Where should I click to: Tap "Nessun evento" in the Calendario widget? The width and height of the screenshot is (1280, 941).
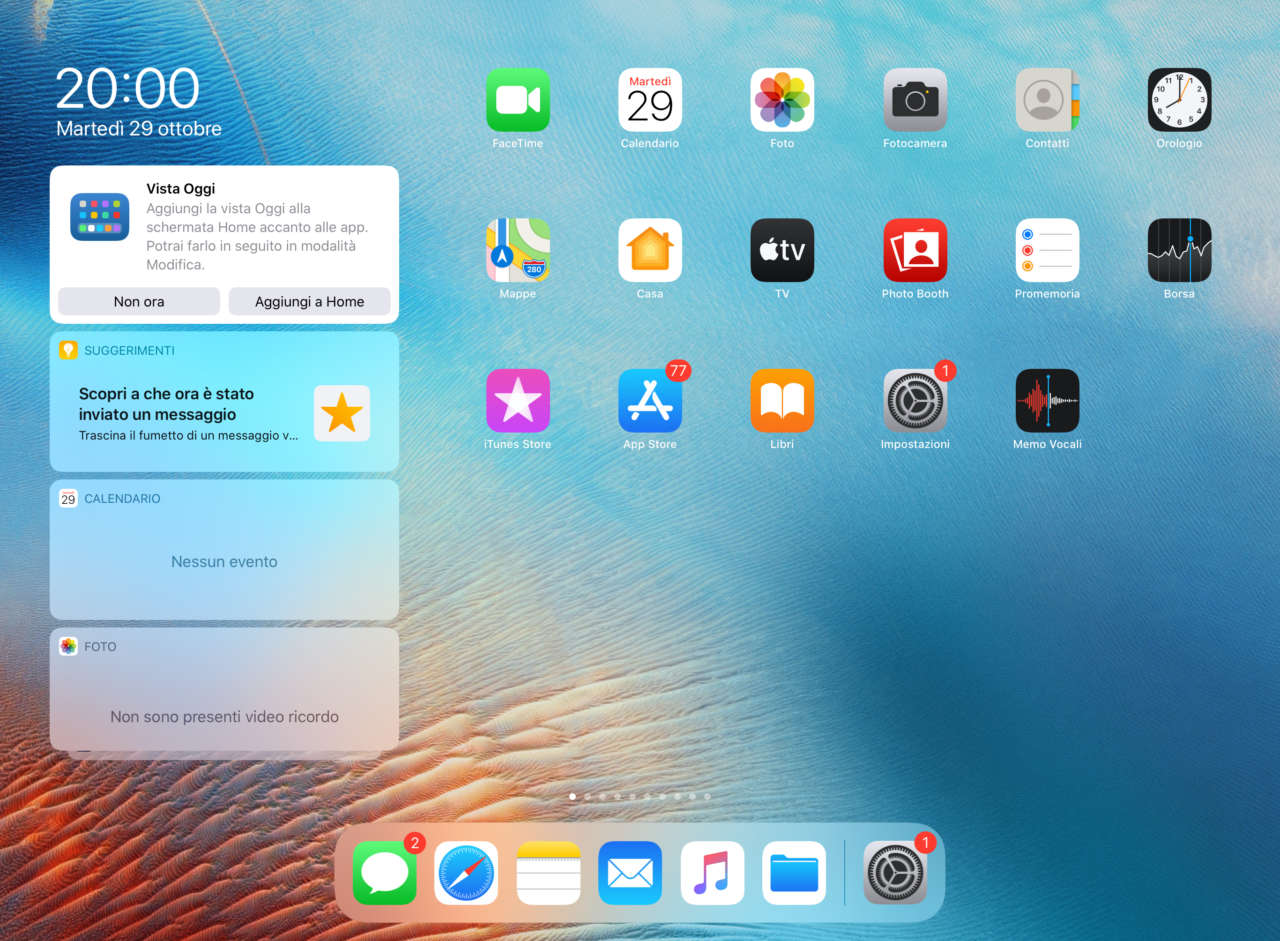[224, 562]
